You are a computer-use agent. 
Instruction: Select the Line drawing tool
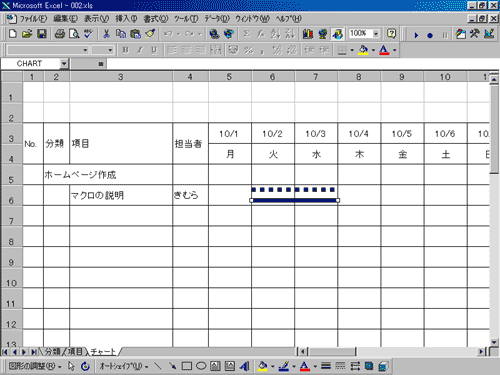point(158,366)
